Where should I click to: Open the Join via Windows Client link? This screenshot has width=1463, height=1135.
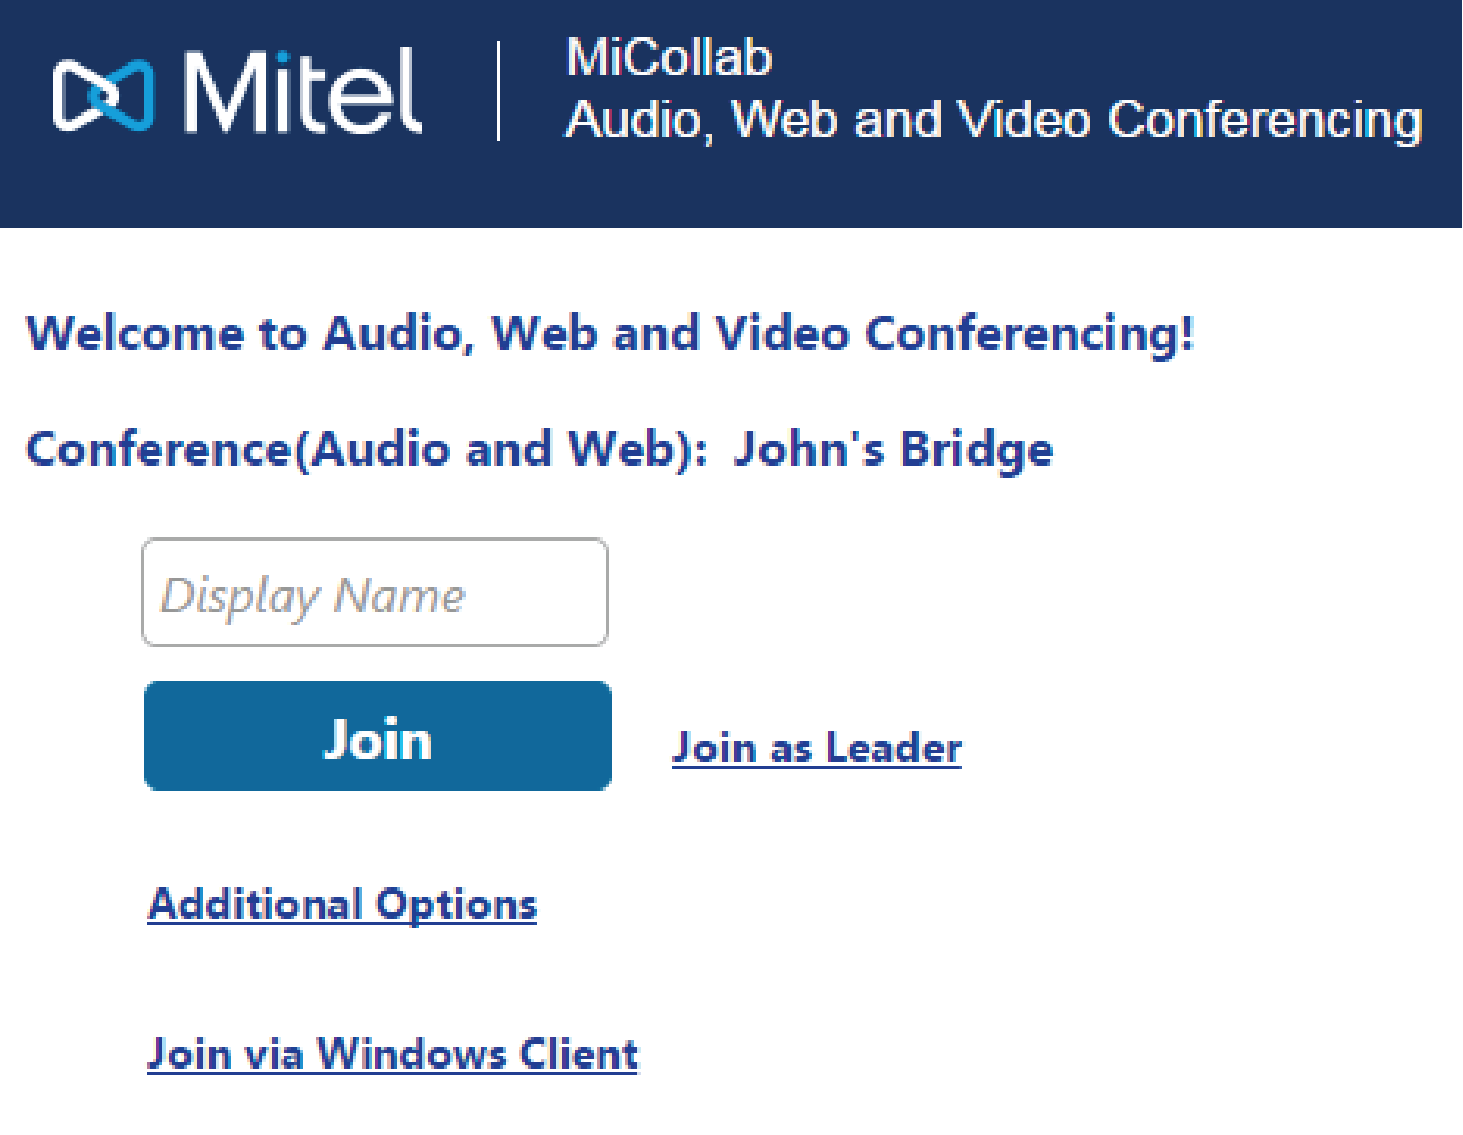pyautogui.click(x=392, y=1054)
